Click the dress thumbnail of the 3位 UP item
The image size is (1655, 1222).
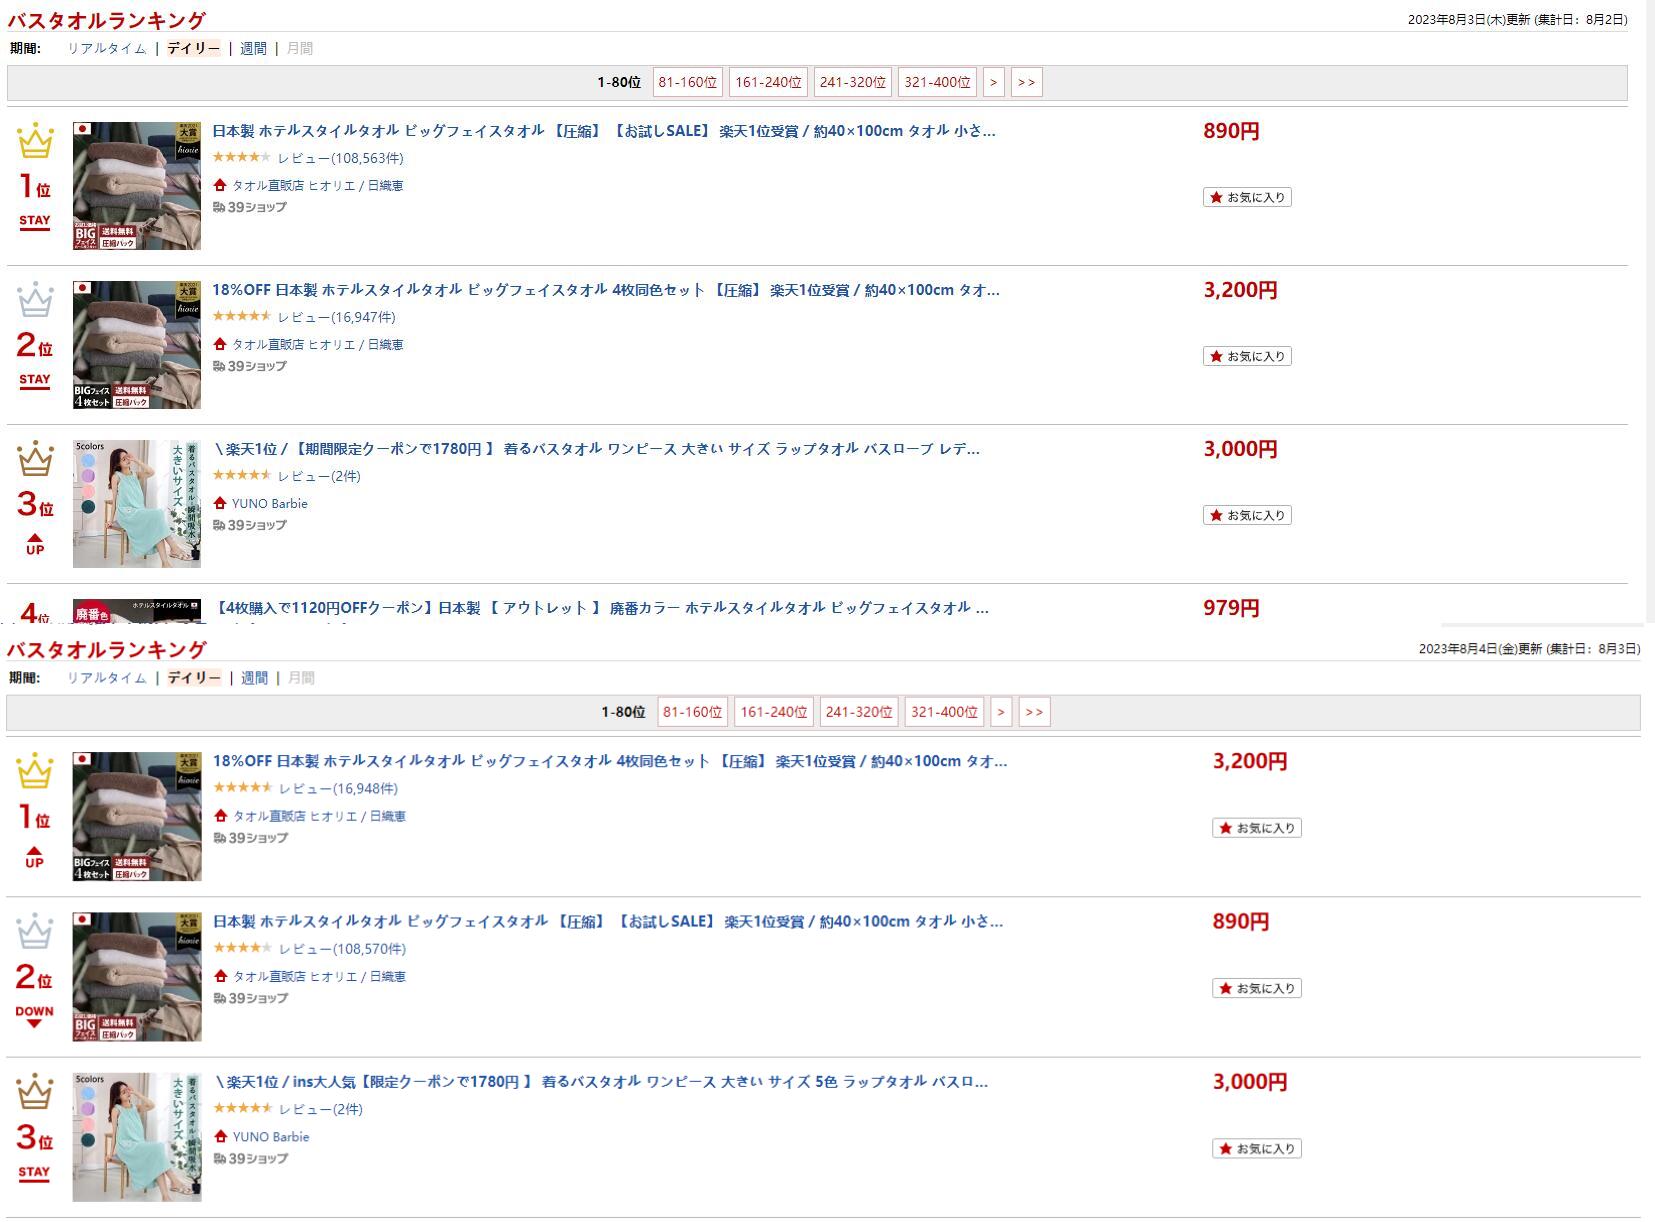137,504
